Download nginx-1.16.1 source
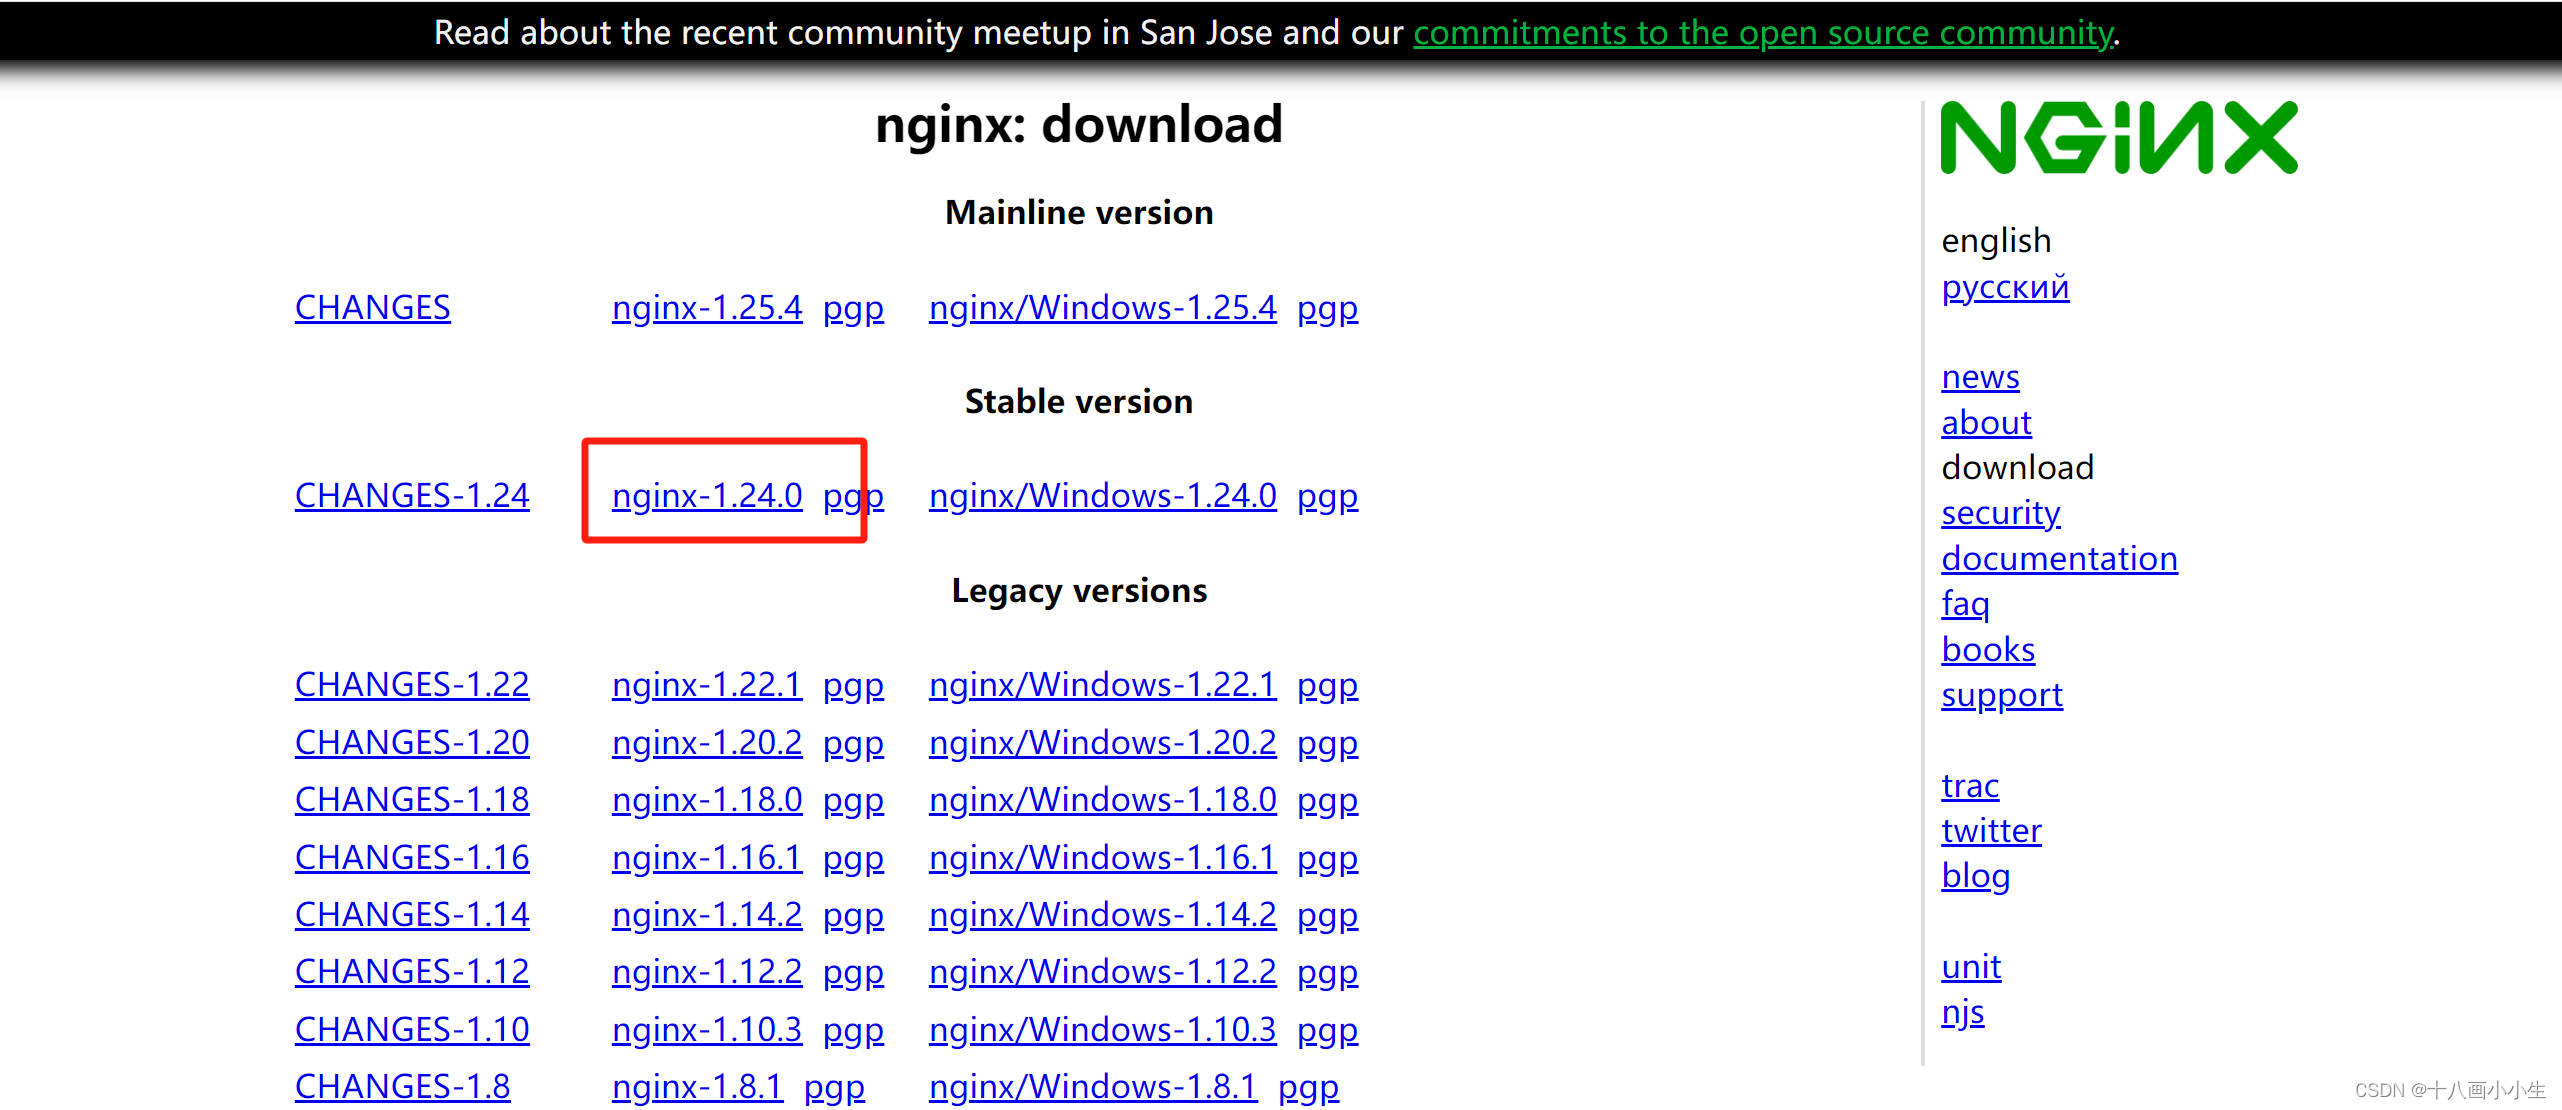 click(x=707, y=857)
